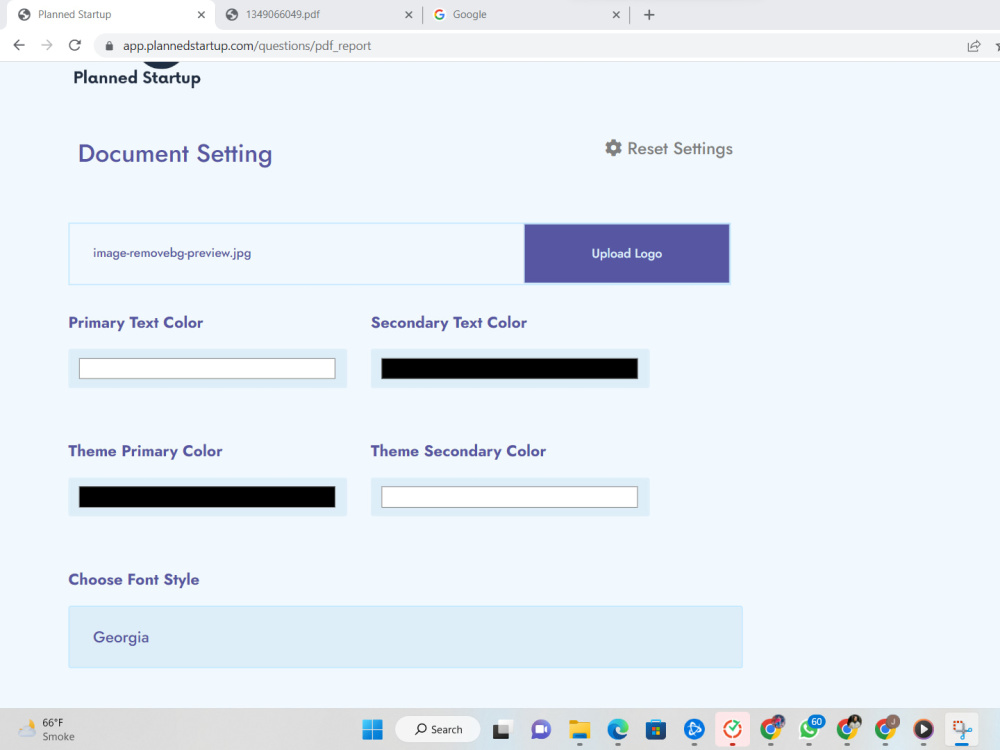The image size is (1000, 750).
Task: Go back in the browser
Action: [x=19, y=45]
